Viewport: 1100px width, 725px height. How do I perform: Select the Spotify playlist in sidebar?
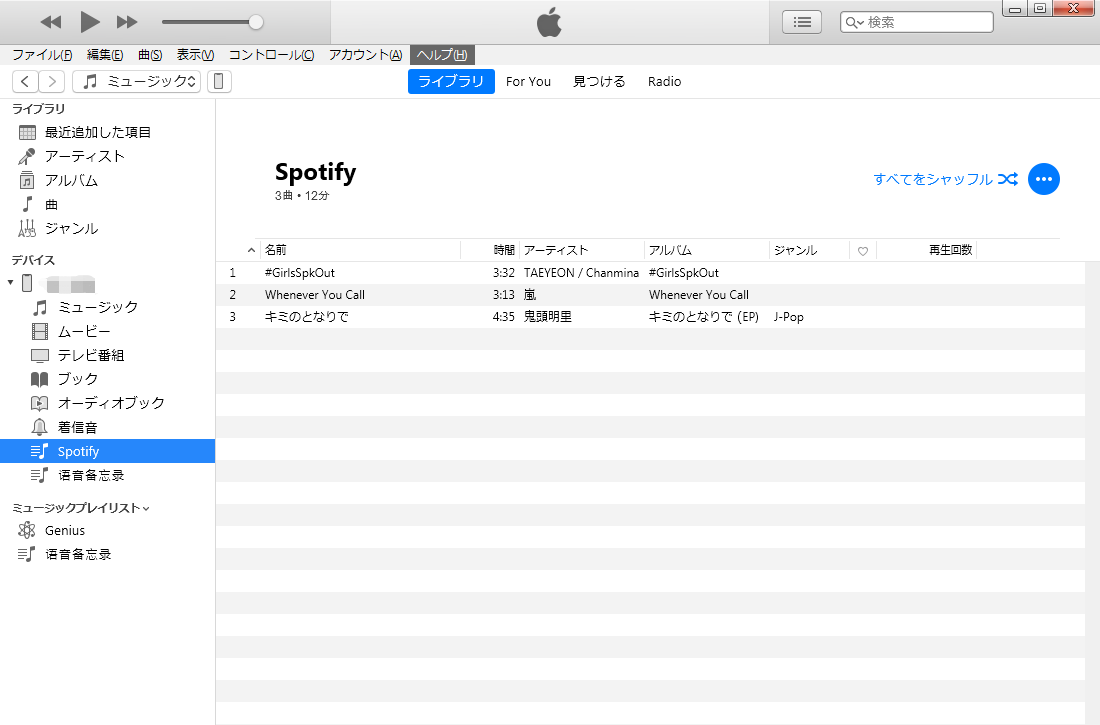tap(107, 451)
